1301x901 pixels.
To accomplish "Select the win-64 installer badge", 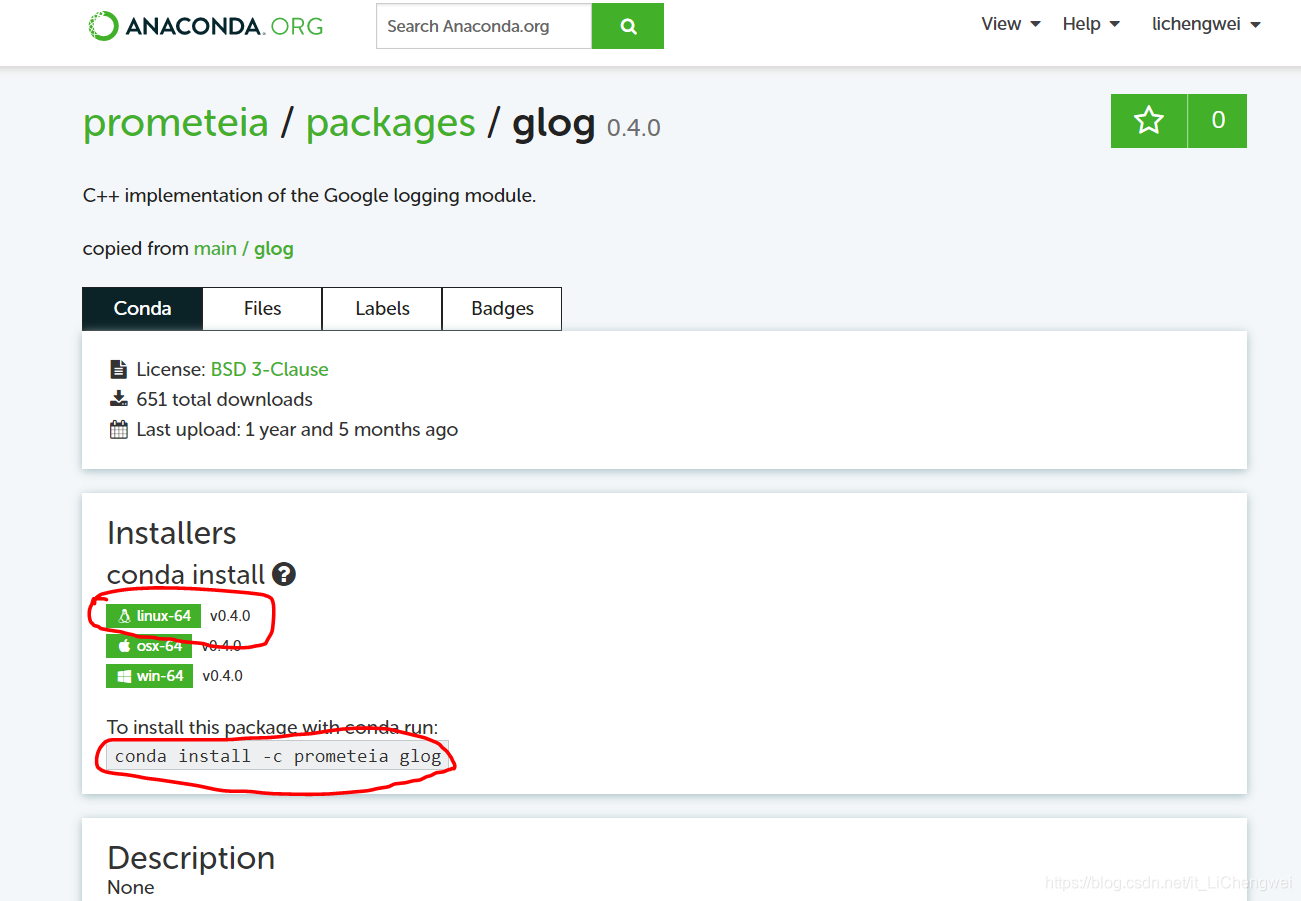I will point(150,676).
